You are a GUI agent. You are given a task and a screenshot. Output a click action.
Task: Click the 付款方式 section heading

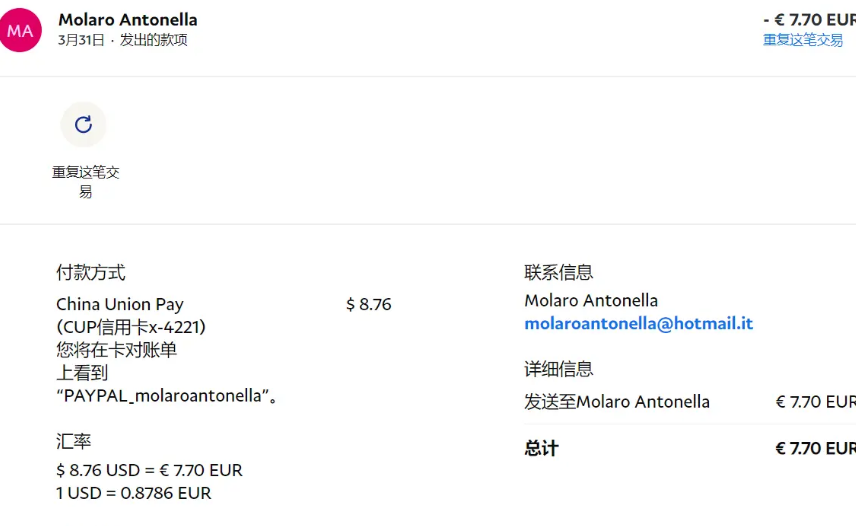click(91, 272)
